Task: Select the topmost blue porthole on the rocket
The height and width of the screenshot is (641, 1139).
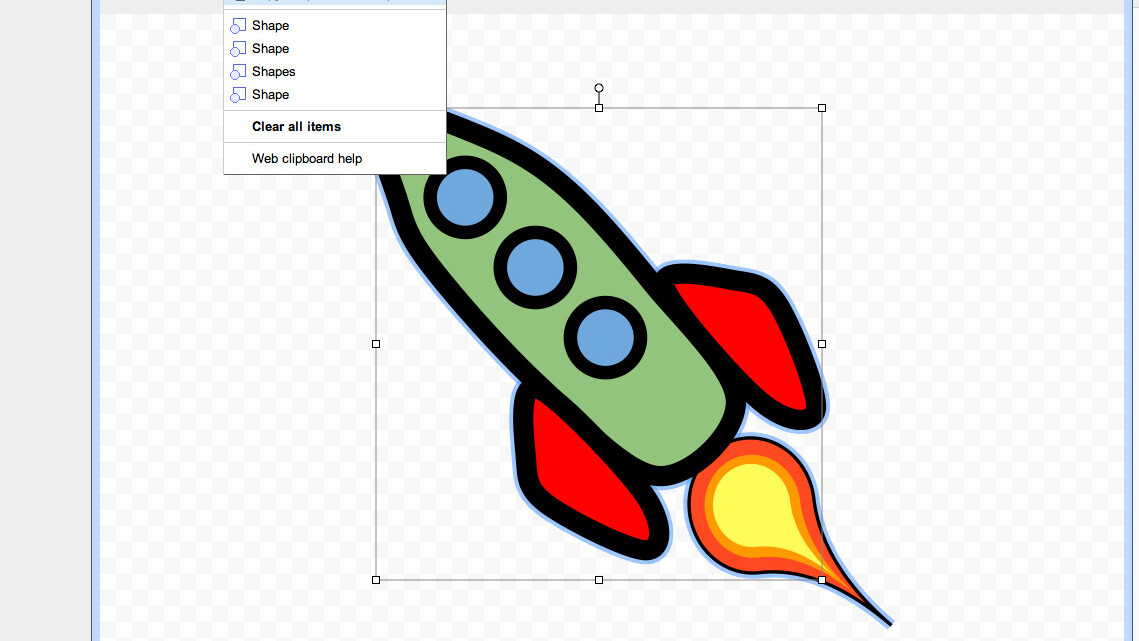Action: tap(463, 199)
